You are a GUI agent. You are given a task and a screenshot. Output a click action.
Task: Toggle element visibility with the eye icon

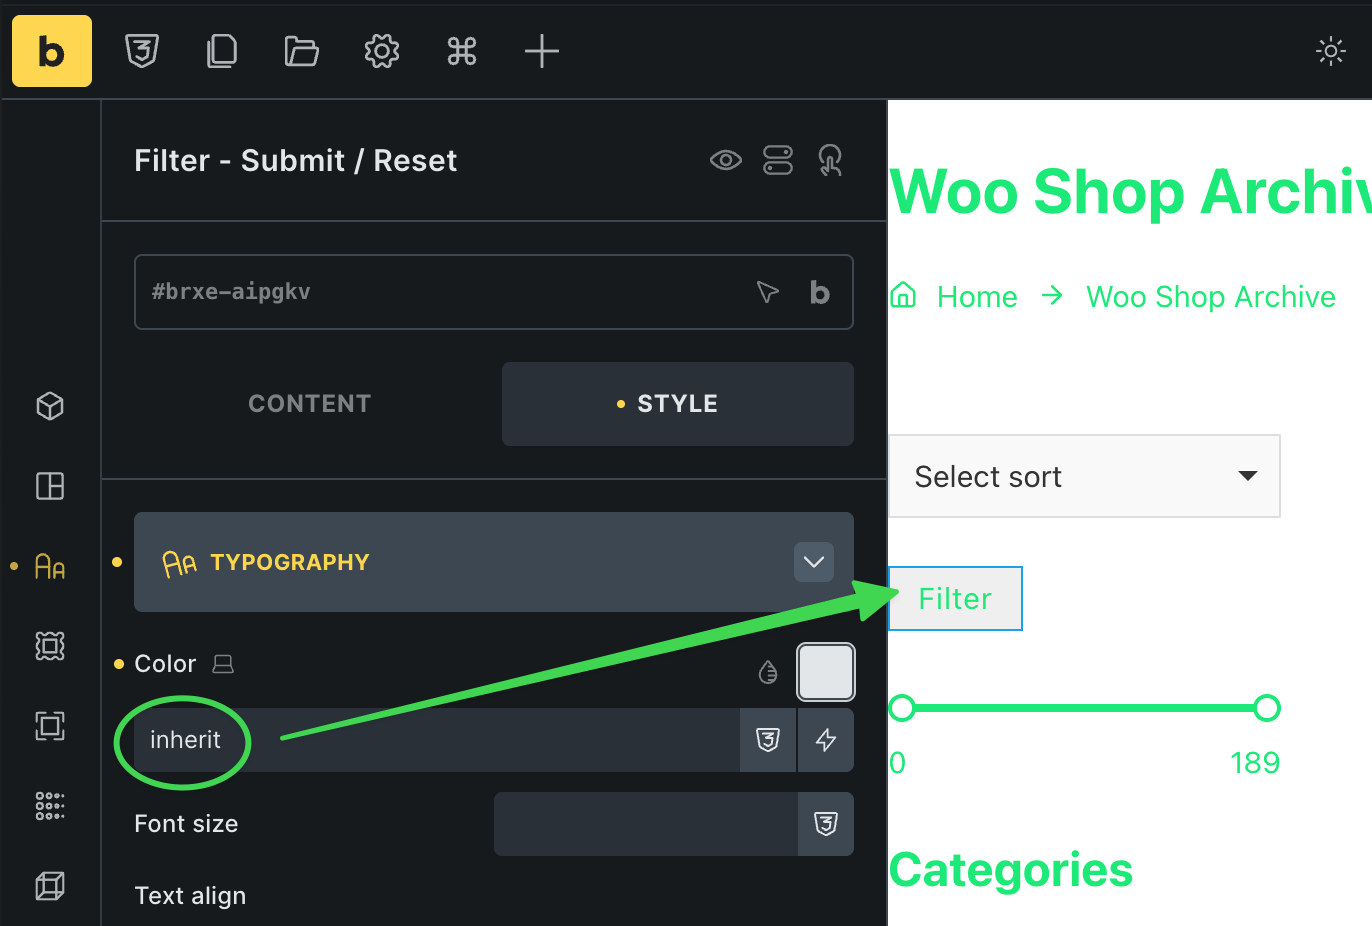(x=726, y=160)
